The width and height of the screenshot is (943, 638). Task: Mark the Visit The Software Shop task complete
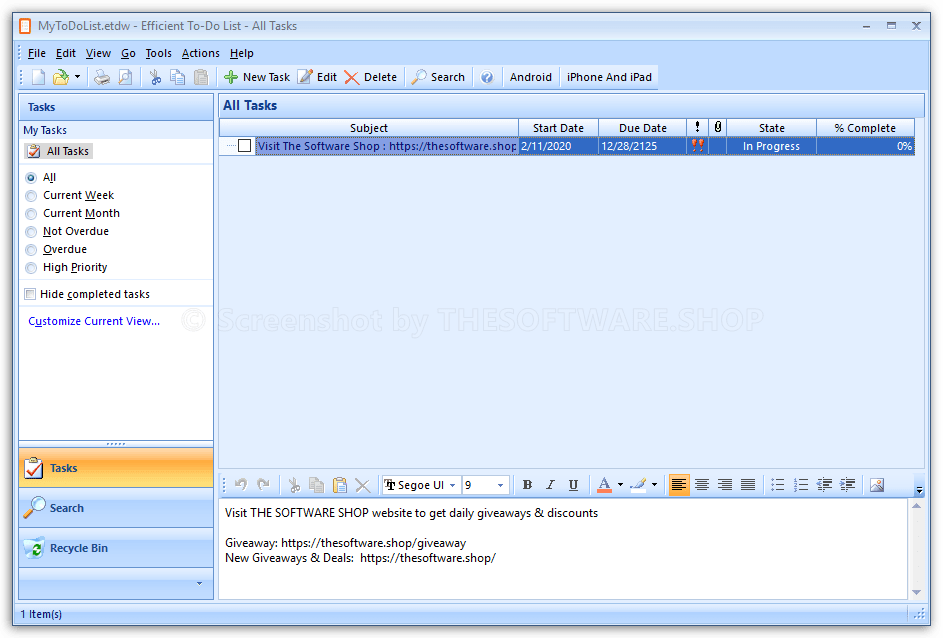click(243, 145)
